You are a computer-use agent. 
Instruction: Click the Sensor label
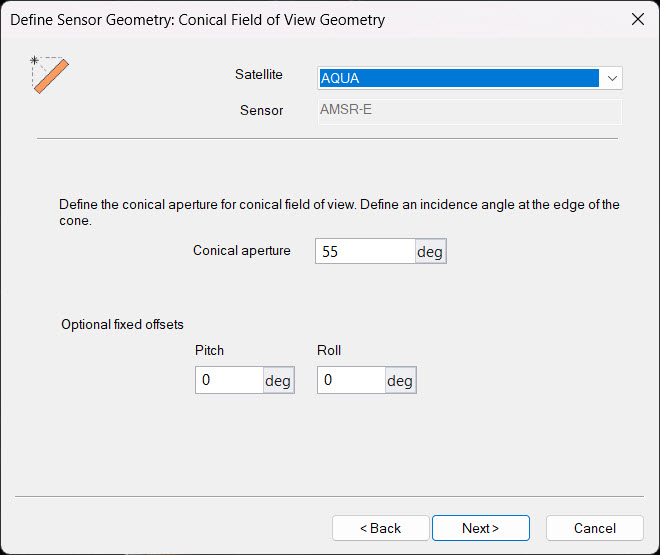(x=261, y=110)
